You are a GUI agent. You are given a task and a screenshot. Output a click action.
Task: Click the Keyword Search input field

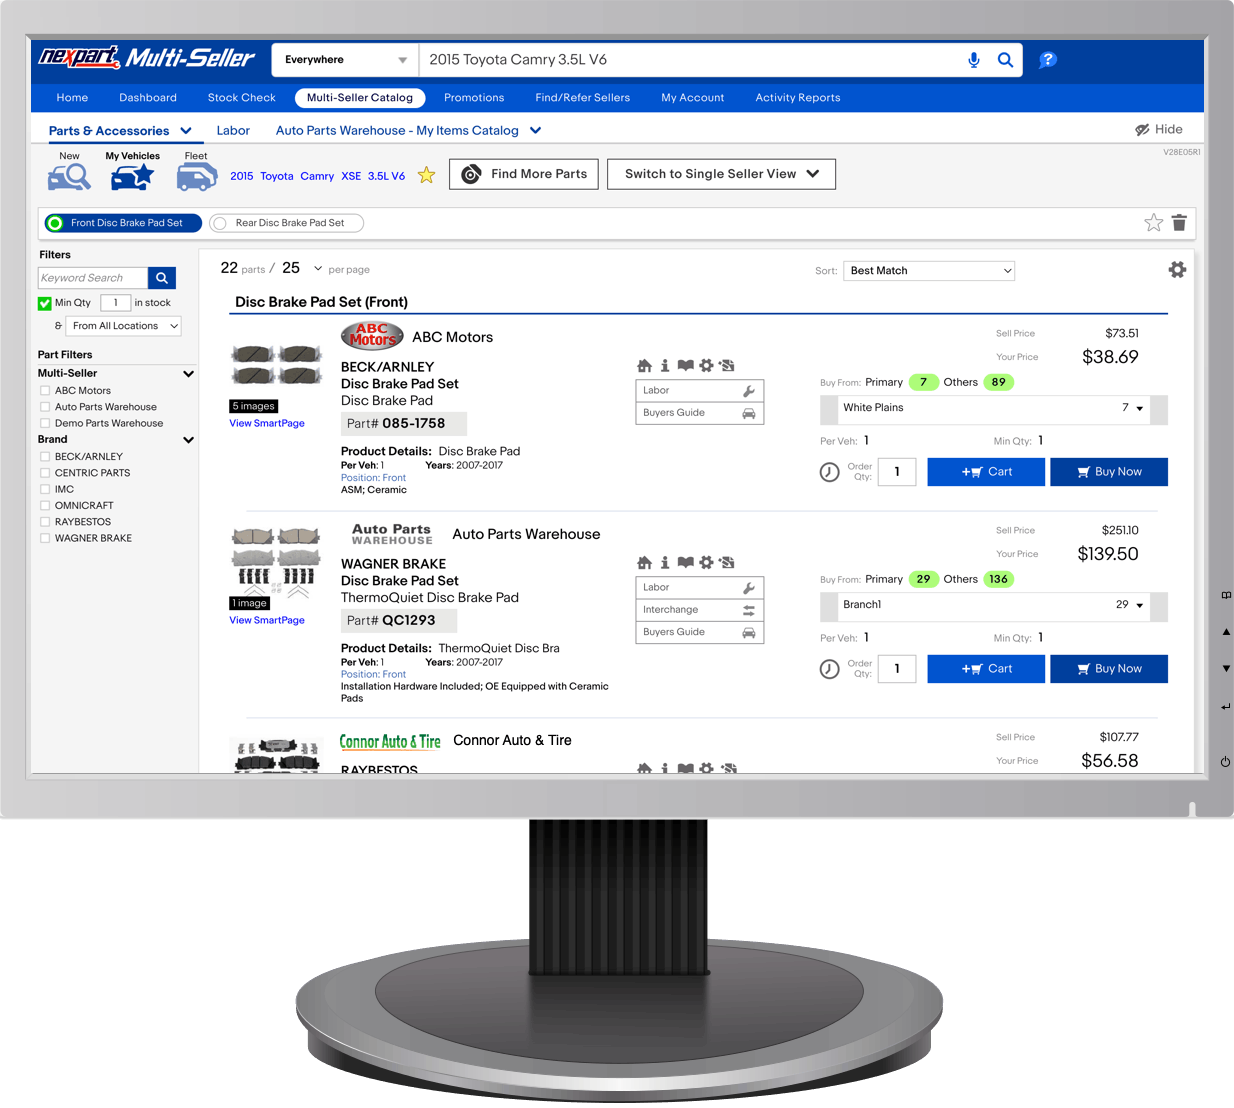click(92, 278)
